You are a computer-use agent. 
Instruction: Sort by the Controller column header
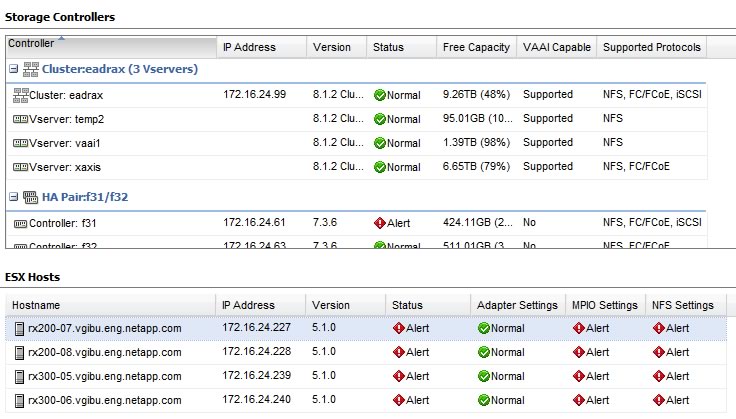point(110,47)
